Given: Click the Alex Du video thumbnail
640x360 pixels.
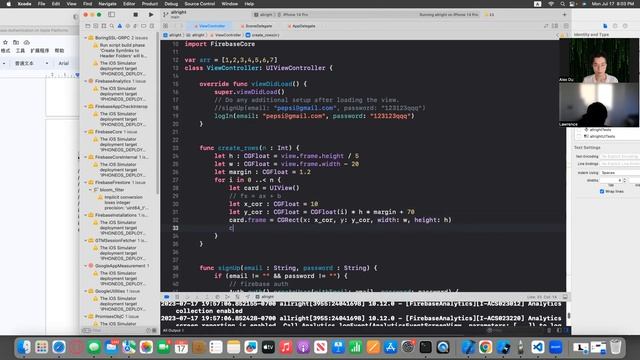Looking at the screenshot, I should (598, 61).
